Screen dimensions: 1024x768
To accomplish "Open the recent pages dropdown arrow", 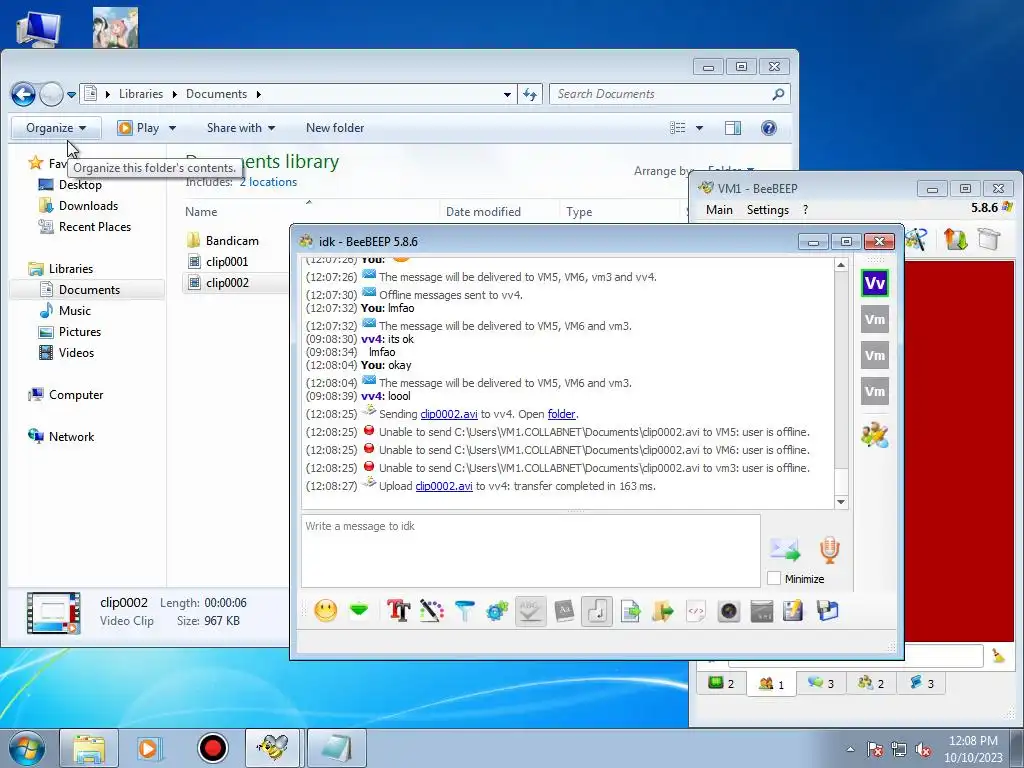I will pos(71,95).
